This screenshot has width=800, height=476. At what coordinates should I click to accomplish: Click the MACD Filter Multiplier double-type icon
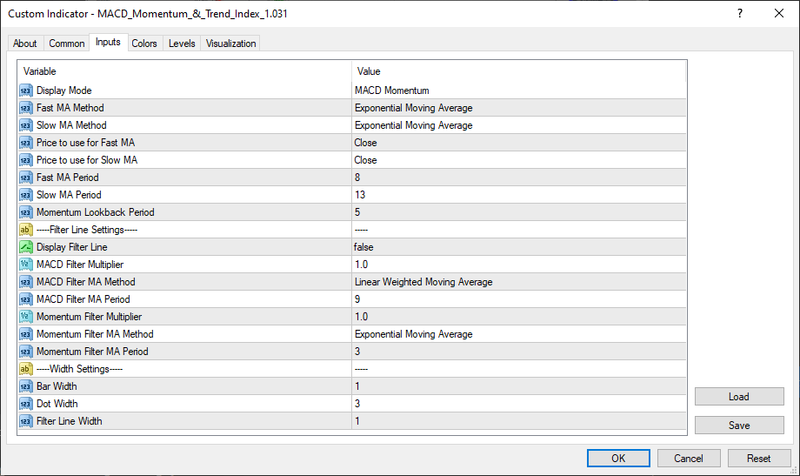tap(26, 264)
